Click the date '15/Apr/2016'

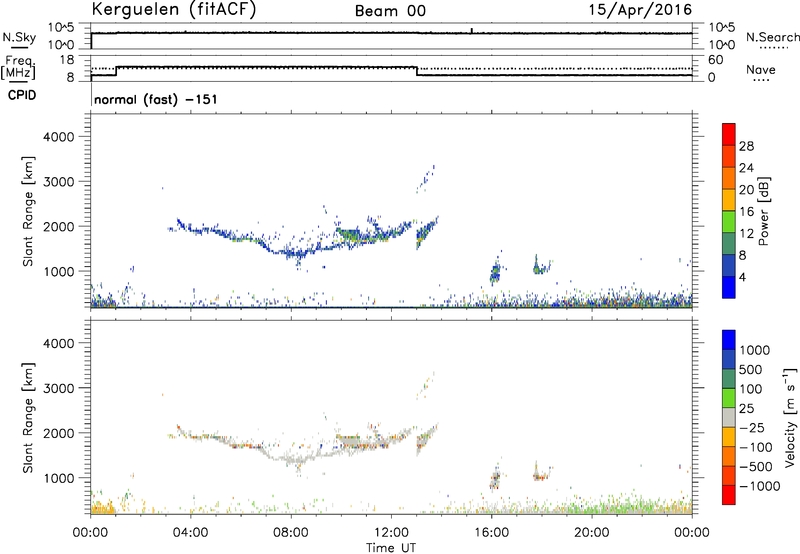[x=640, y=10]
